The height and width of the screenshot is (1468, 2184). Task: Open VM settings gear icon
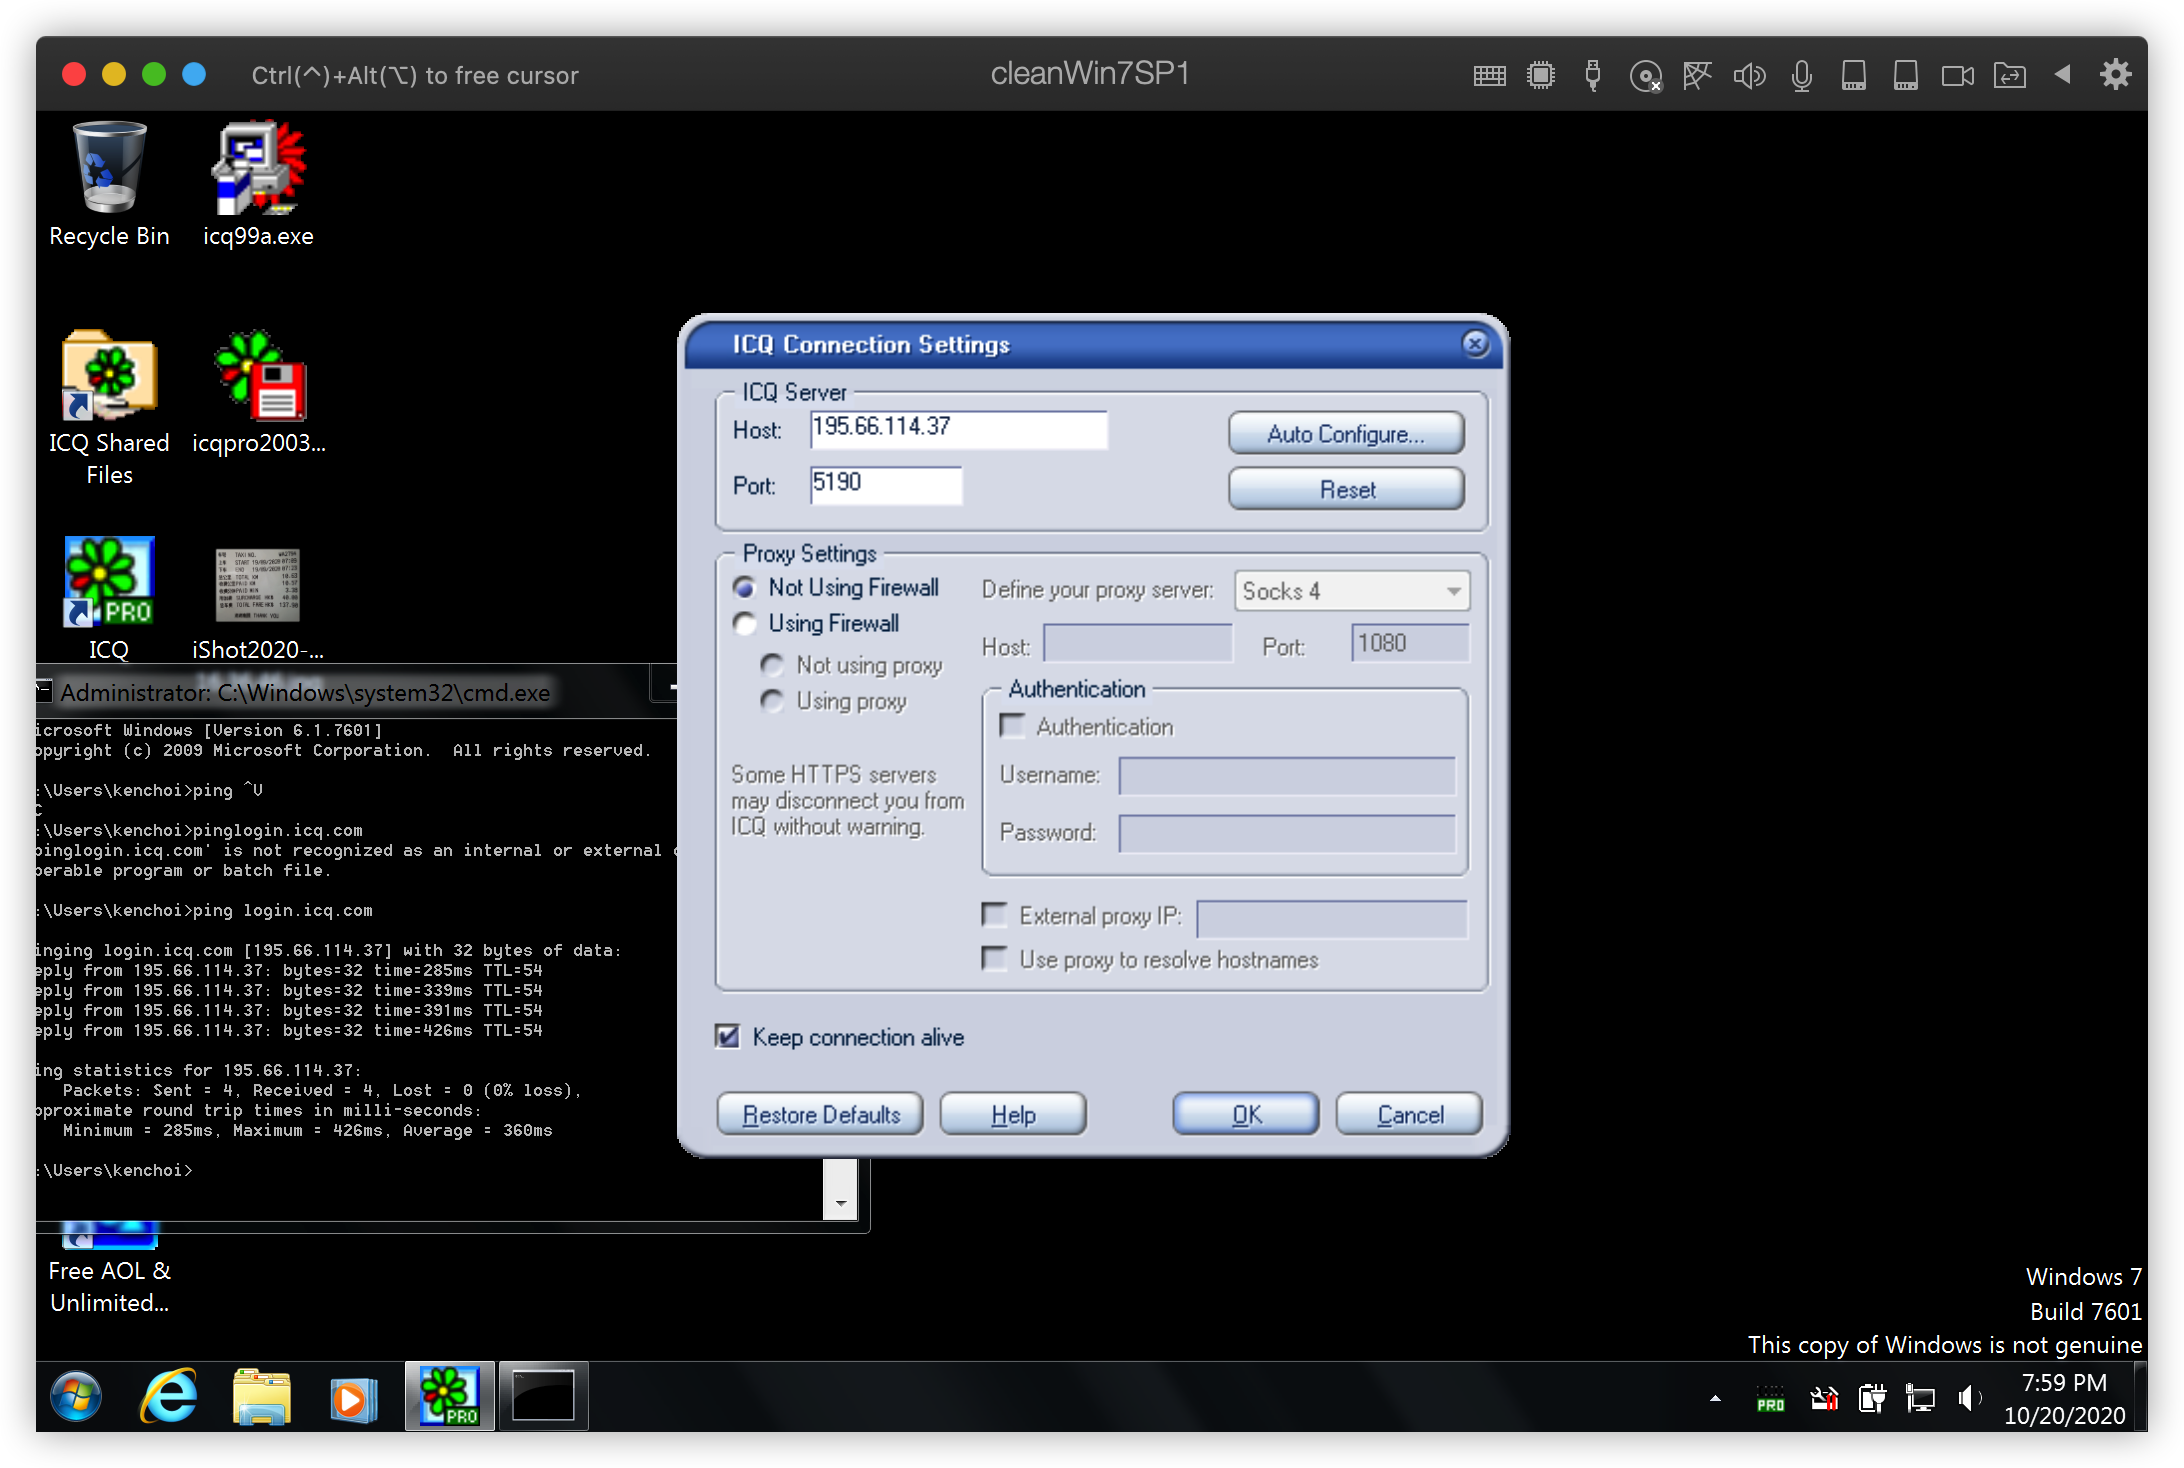tap(2115, 75)
